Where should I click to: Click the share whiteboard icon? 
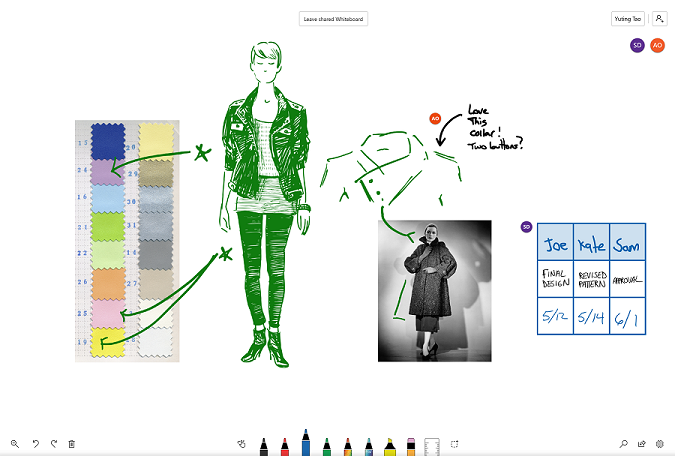point(641,443)
